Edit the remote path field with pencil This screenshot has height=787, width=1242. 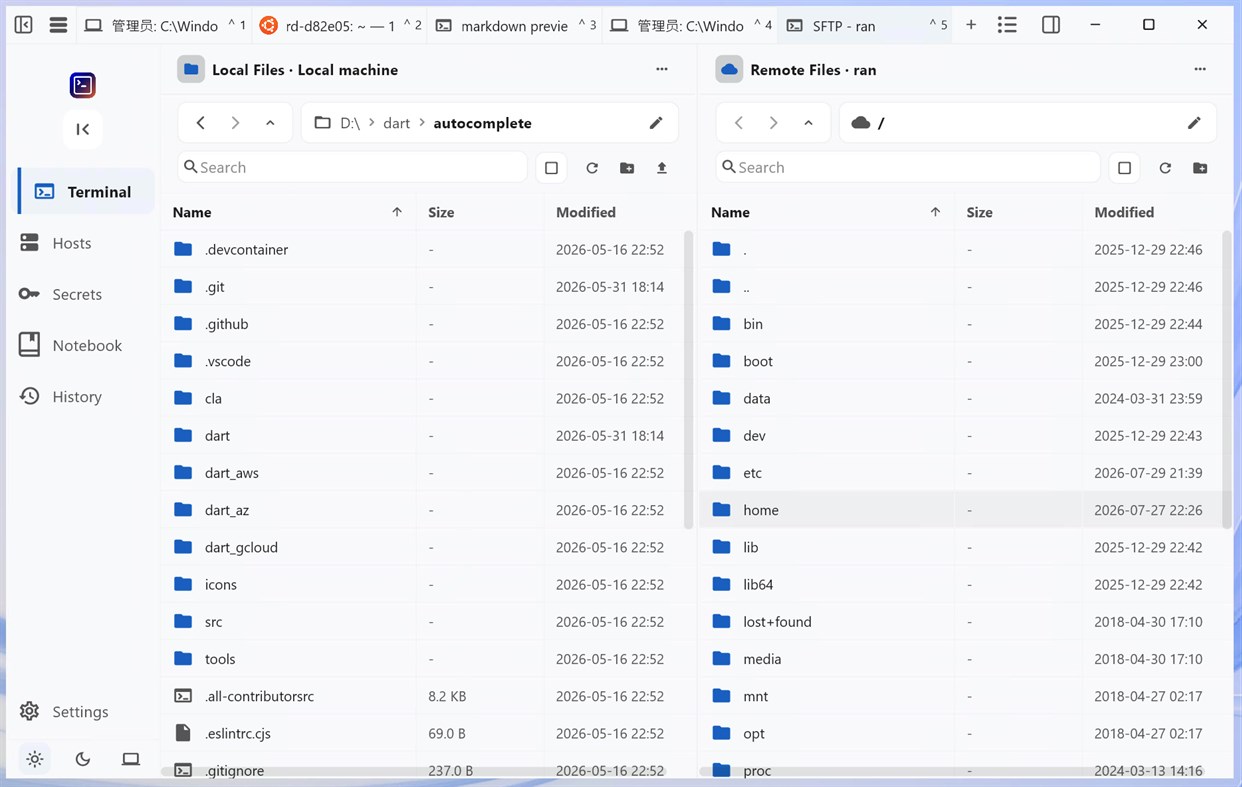pyautogui.click(x=1194, y=123)
